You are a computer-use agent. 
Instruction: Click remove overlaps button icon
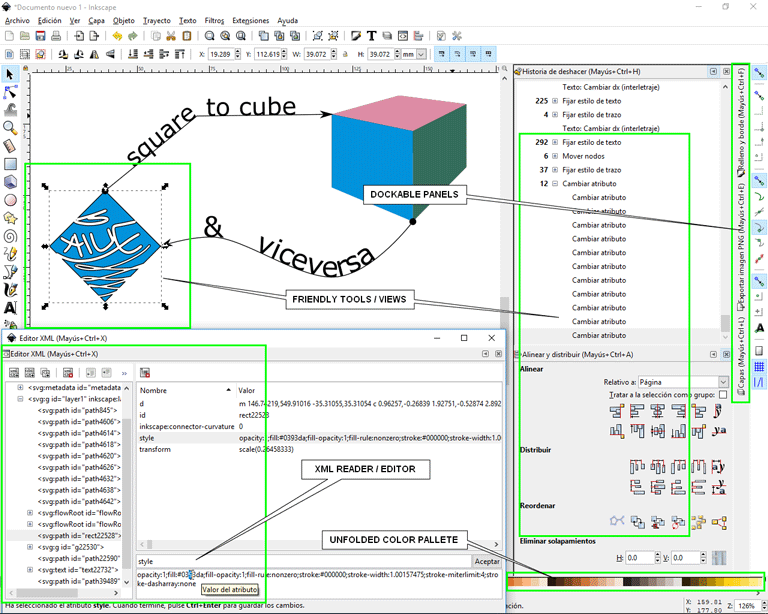[719, 558]
